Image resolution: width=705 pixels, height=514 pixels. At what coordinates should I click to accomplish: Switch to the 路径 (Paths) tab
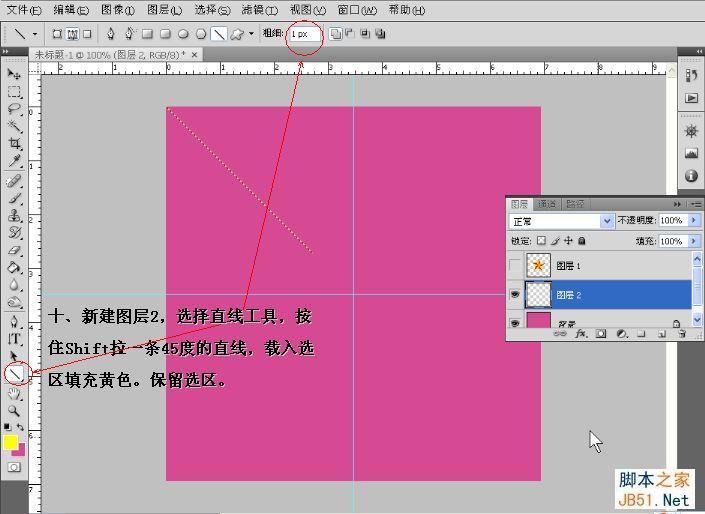pos(575,204)
